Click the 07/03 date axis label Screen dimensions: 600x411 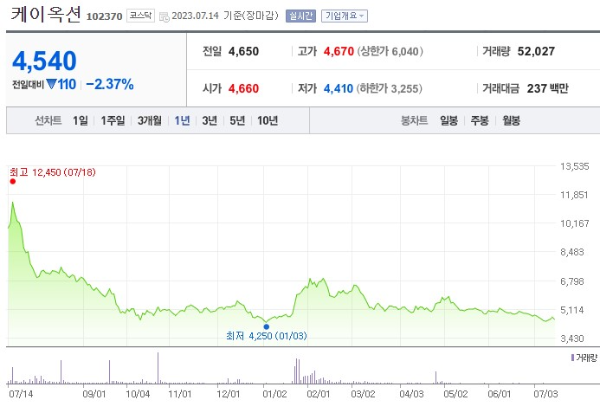[546, 394]
